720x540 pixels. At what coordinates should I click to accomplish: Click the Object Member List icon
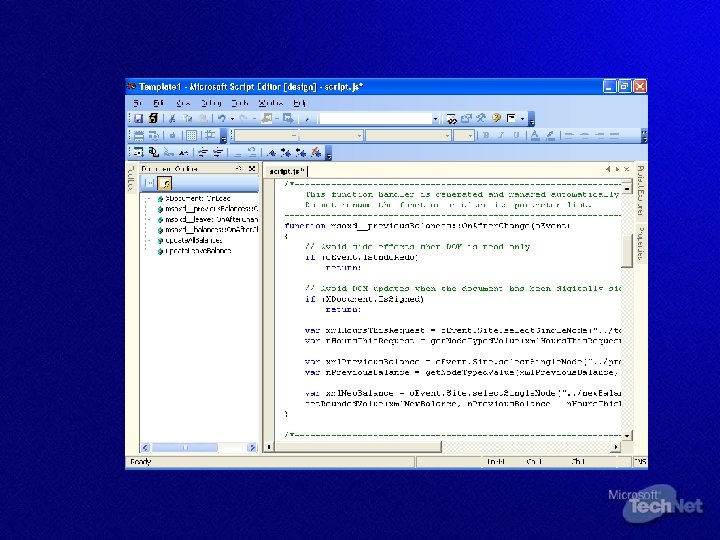point(138,152)
